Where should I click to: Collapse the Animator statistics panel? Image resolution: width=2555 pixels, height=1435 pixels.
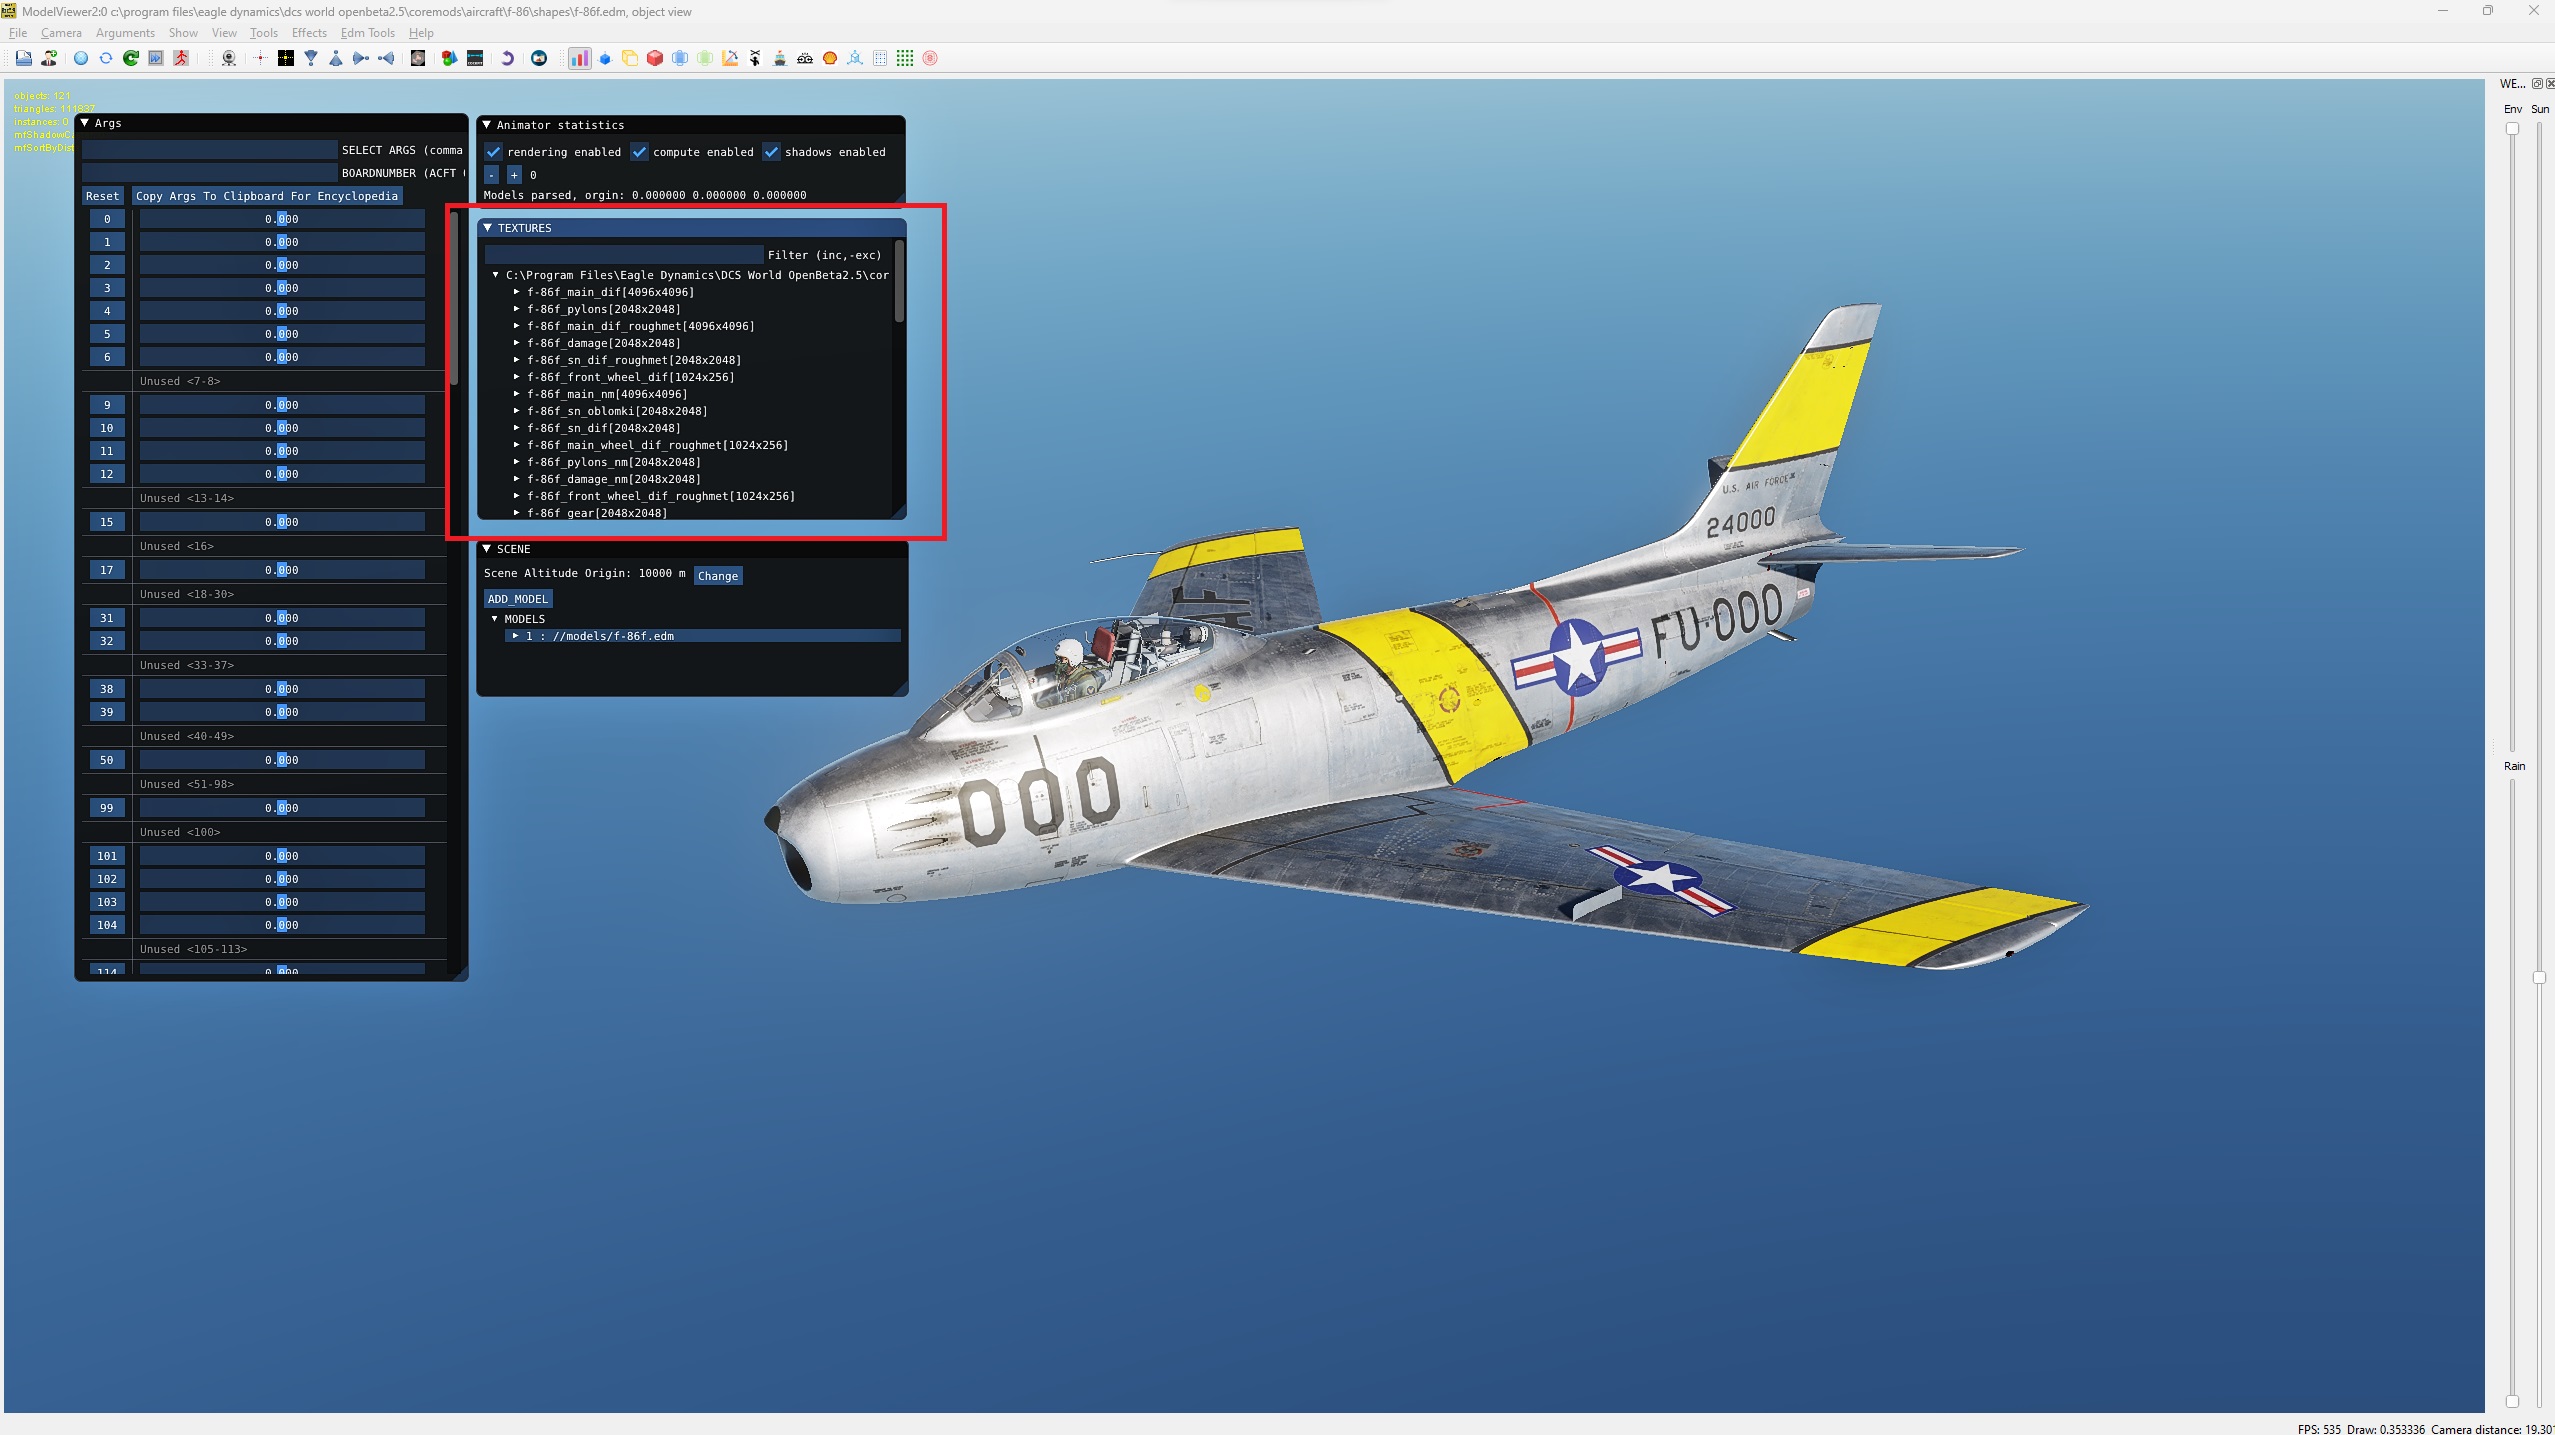487,125
